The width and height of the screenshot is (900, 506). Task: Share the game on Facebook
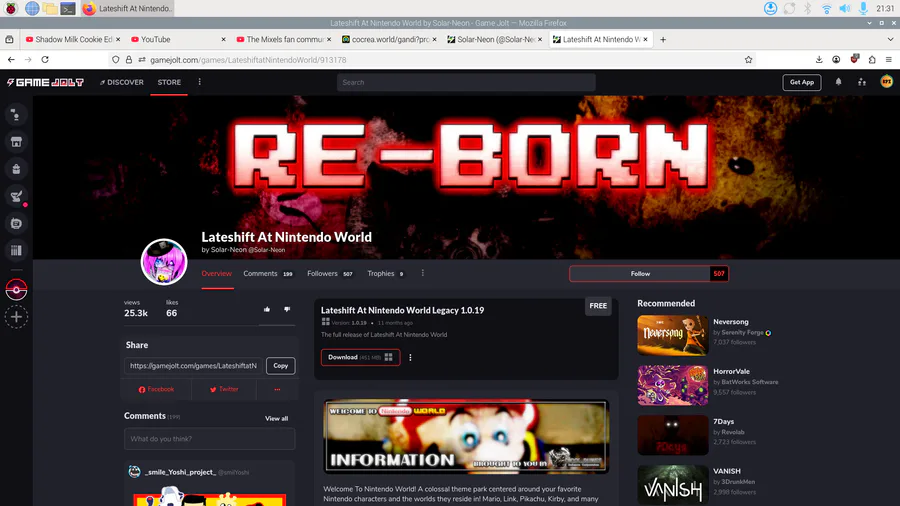pyautogui.click(x=156, y=389)
